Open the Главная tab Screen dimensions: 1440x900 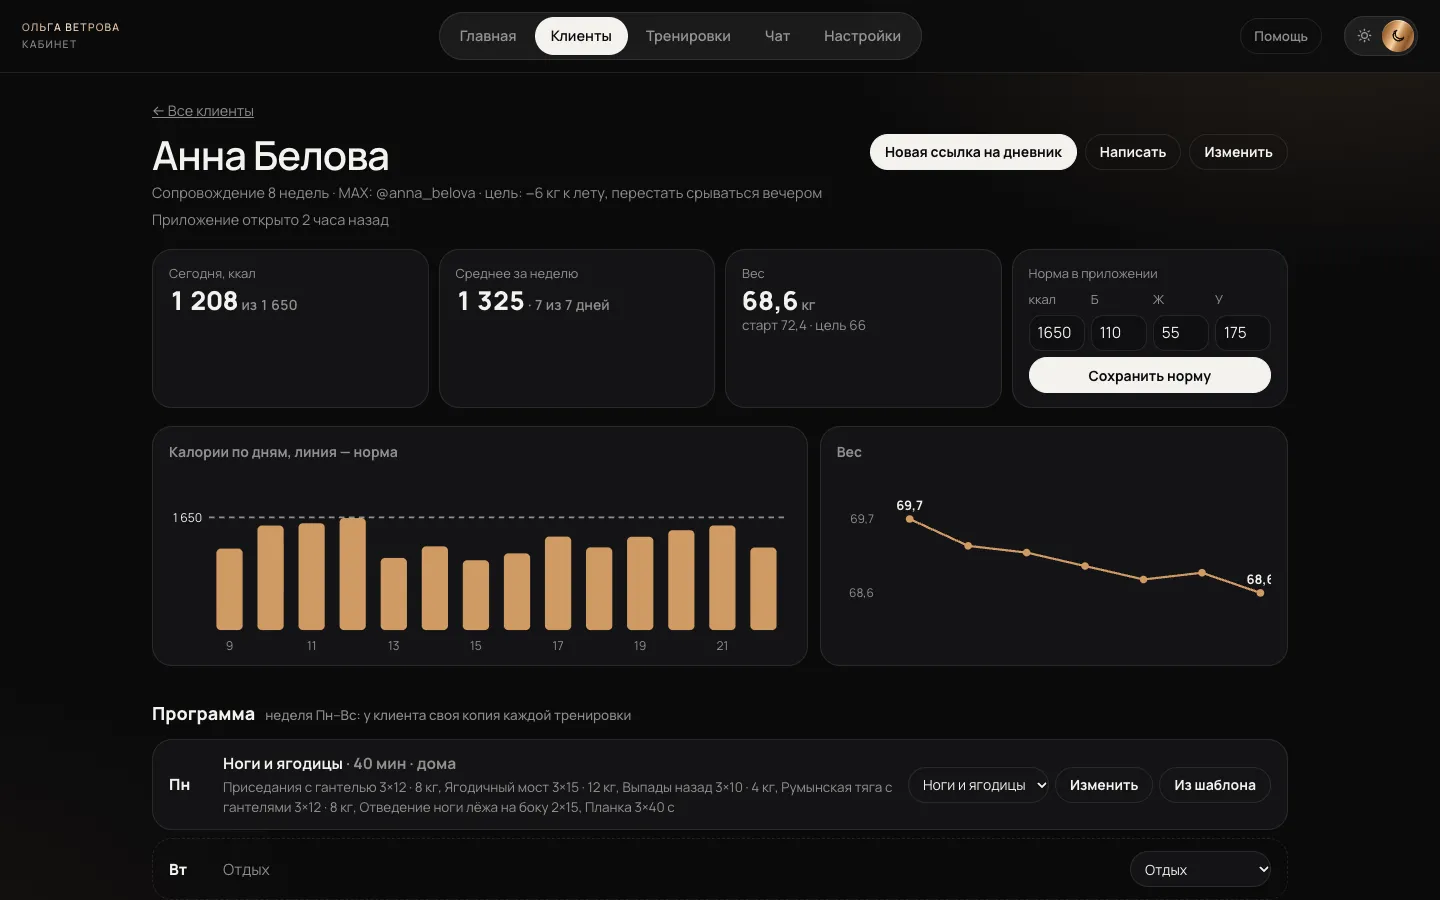pyautogui.click(x=488, y=36)
